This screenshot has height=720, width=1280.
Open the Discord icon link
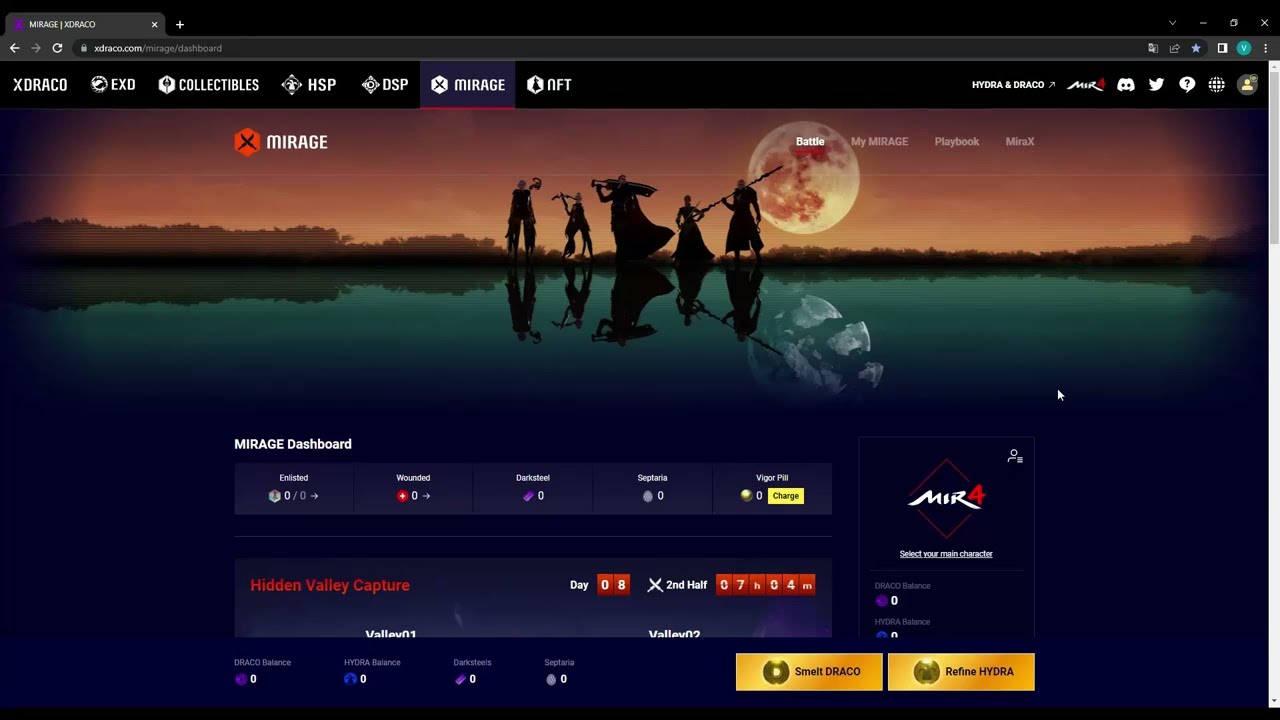pos(1126,85)
